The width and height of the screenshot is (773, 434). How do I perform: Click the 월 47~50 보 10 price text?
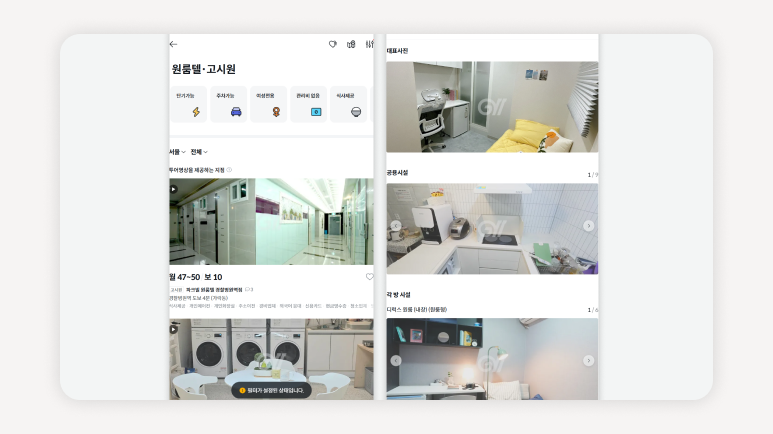[x=196, y=277]
